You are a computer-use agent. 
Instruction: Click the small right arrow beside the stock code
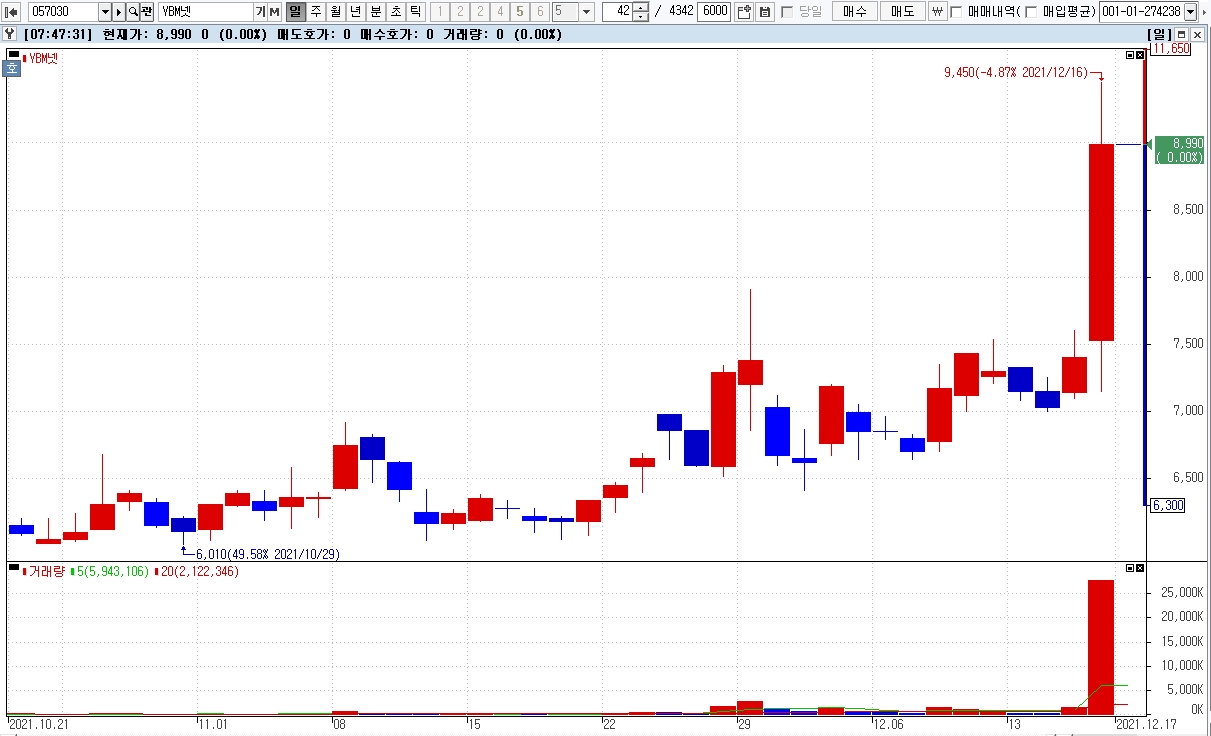120,12
